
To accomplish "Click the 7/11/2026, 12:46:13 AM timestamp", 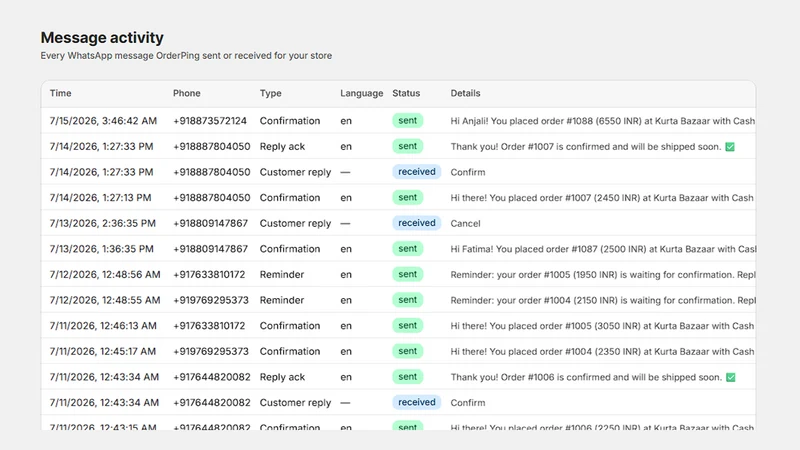I will pos(103,326).
